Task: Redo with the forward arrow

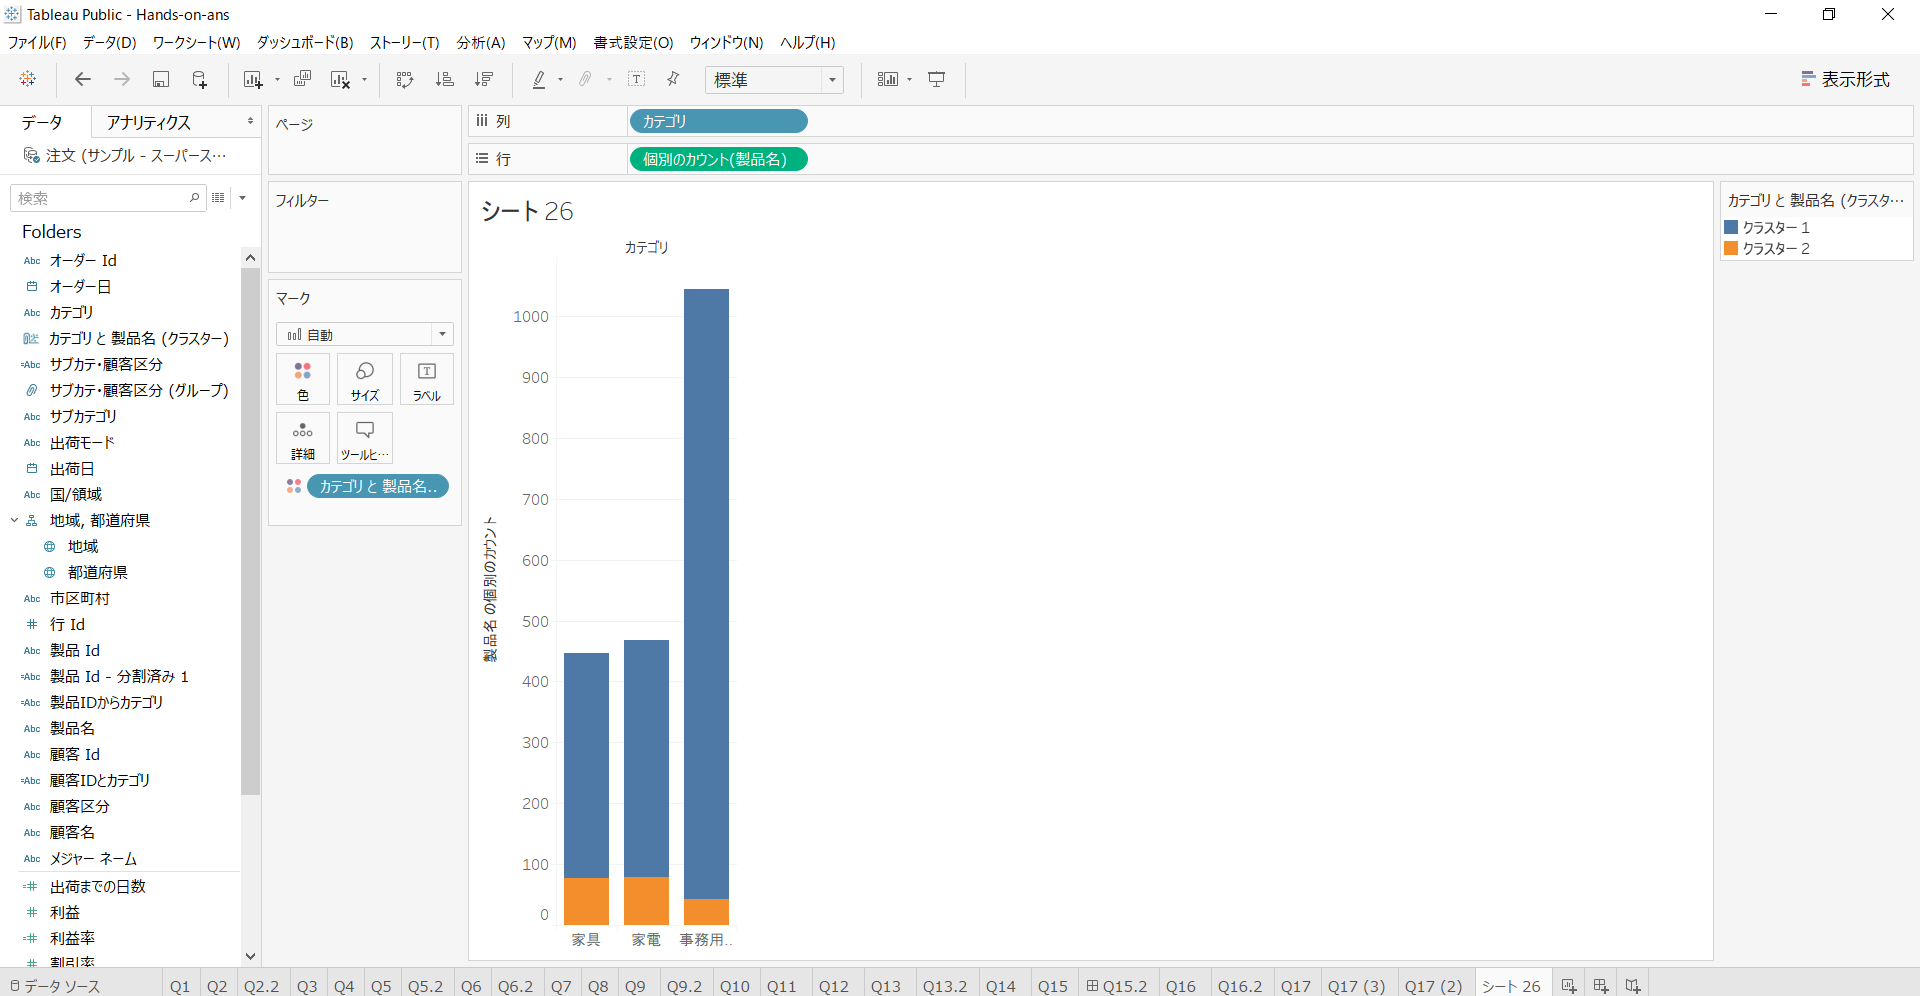Action: 122,79
